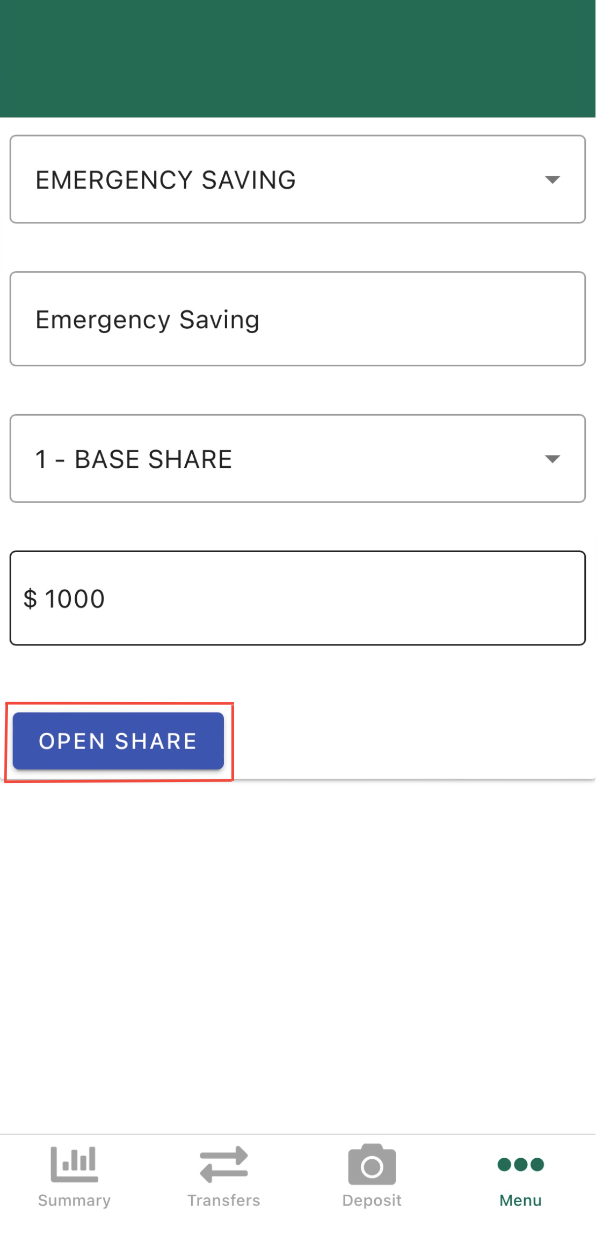Open the Summary bar chart icon
This screenshot has width=596, height=1240.
[74, 1164]
